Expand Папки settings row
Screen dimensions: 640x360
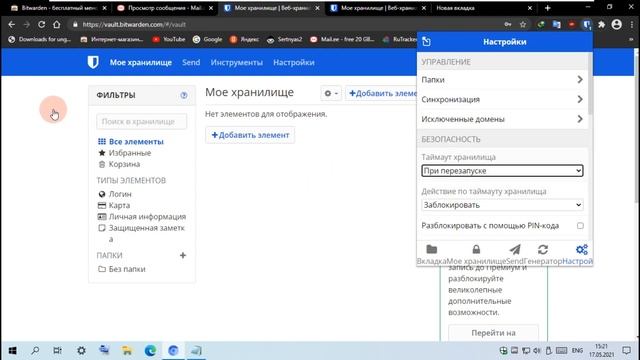(502, 80)
